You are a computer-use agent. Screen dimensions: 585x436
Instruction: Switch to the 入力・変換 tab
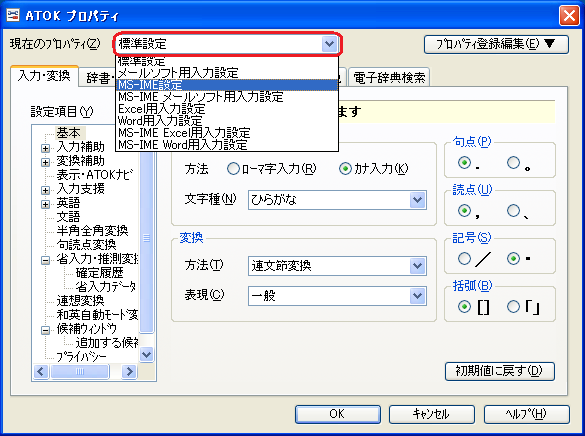[44, 76]
